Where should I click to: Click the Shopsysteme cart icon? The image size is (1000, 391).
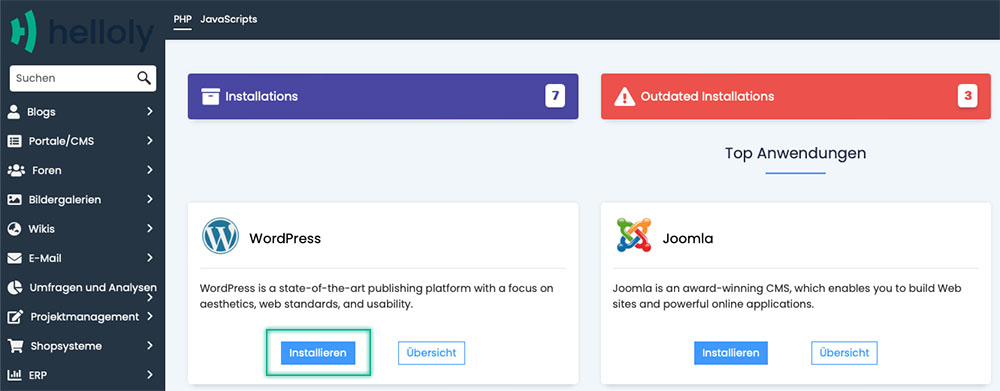click(15, 346)
